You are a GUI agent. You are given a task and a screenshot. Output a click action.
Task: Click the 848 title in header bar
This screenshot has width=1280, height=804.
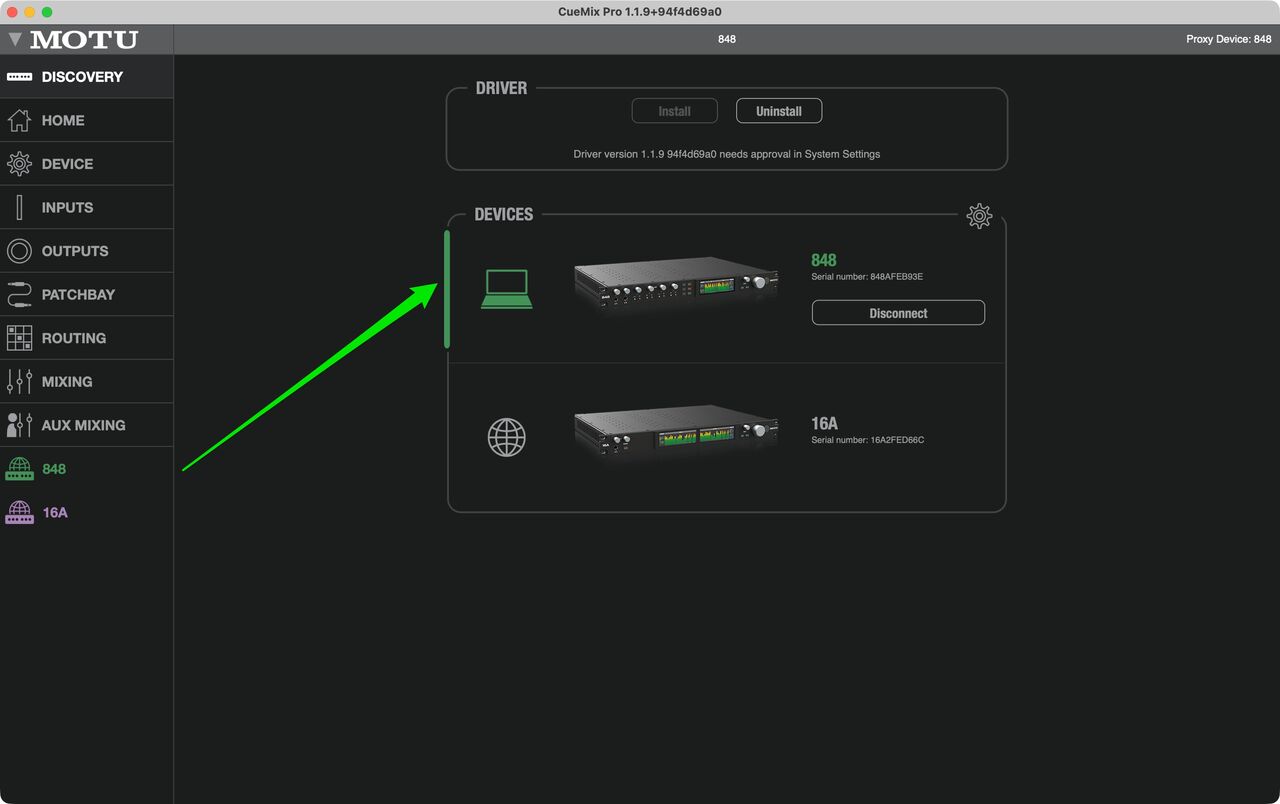coord(727,39)
